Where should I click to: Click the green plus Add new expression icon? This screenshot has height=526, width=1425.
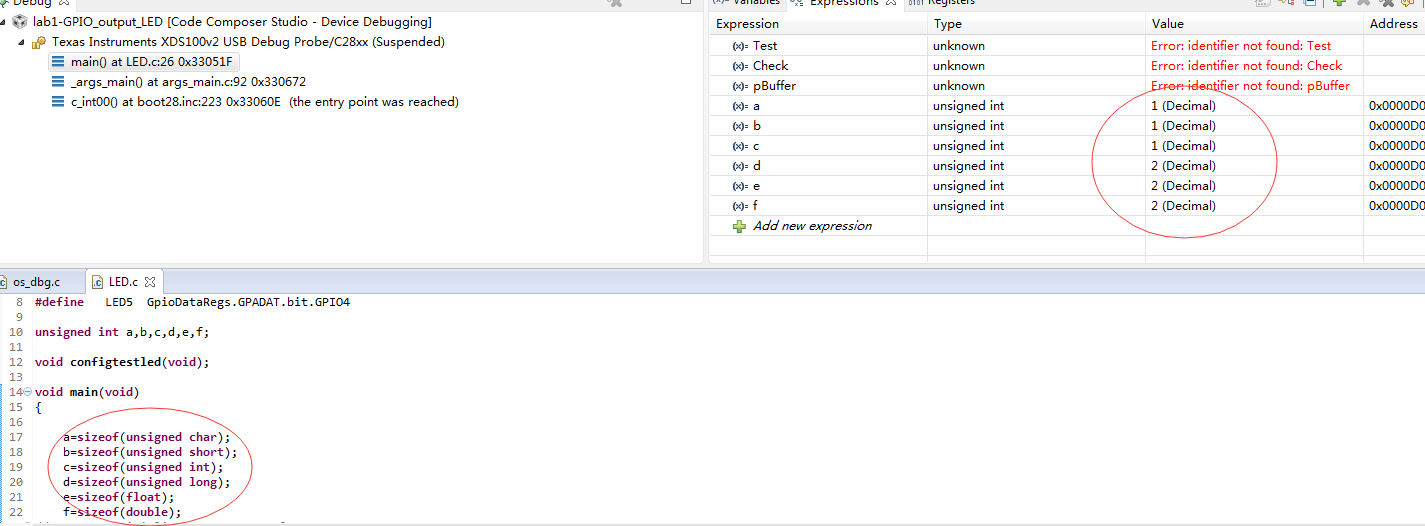[x=740, y=226]
